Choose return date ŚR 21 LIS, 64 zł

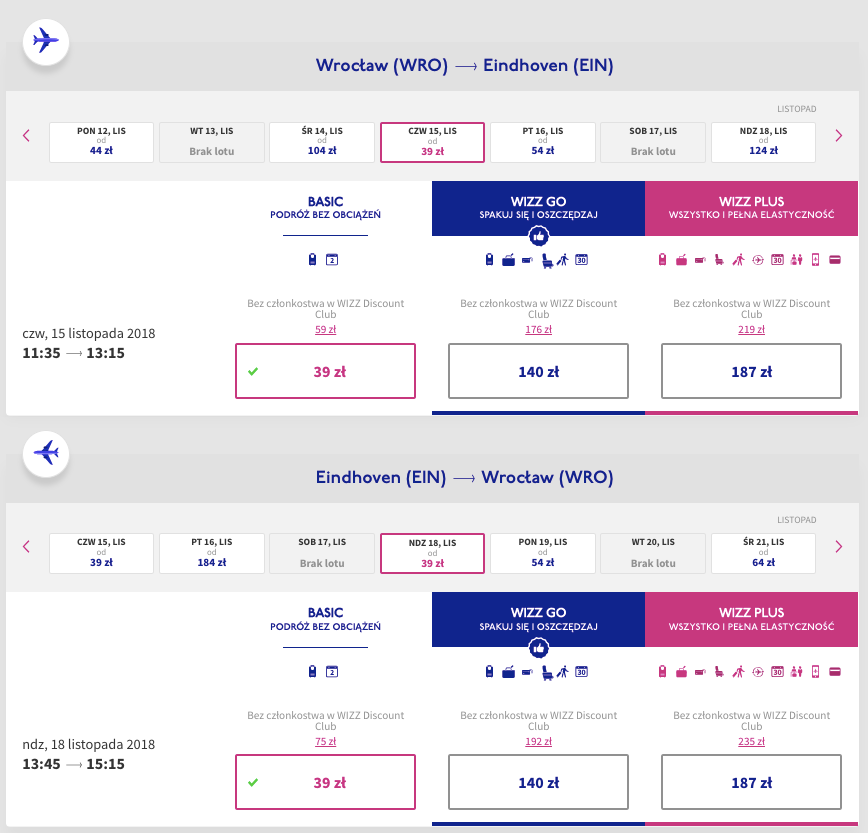point(763,553)
